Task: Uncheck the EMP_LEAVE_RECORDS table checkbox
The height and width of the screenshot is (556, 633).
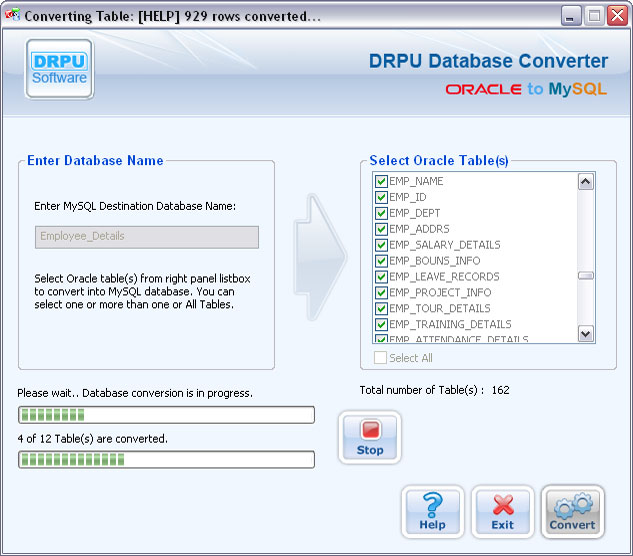Action: [x=381, y=277]
